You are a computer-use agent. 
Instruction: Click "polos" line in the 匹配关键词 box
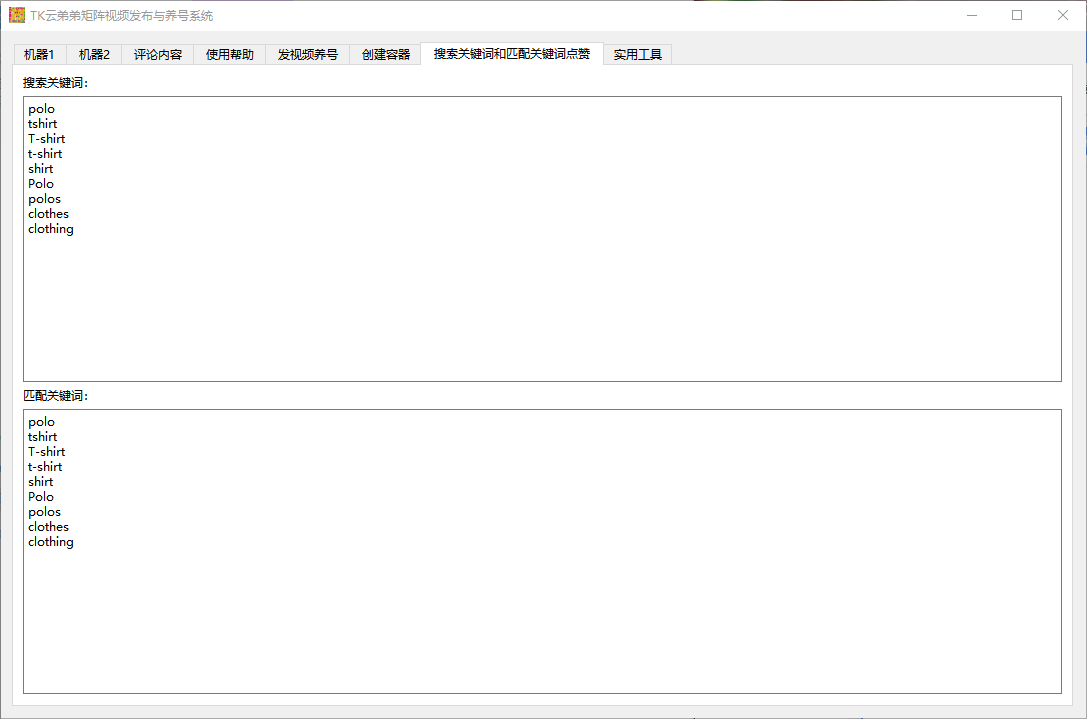point(45,512)
